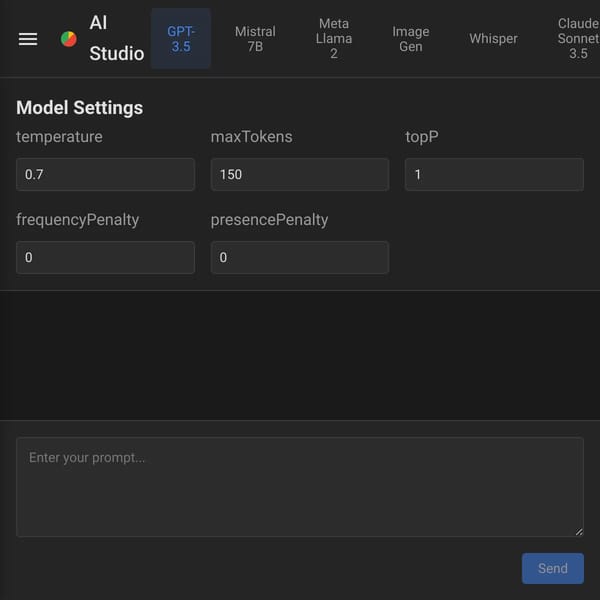Image resolution: width=600 pixels, height=600 pixels.
Task: Select the GPT-3.5 model tab
Action: pos(181,39)
